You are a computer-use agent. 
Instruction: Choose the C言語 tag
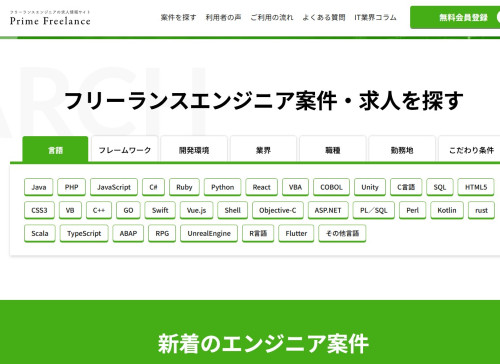406,187
